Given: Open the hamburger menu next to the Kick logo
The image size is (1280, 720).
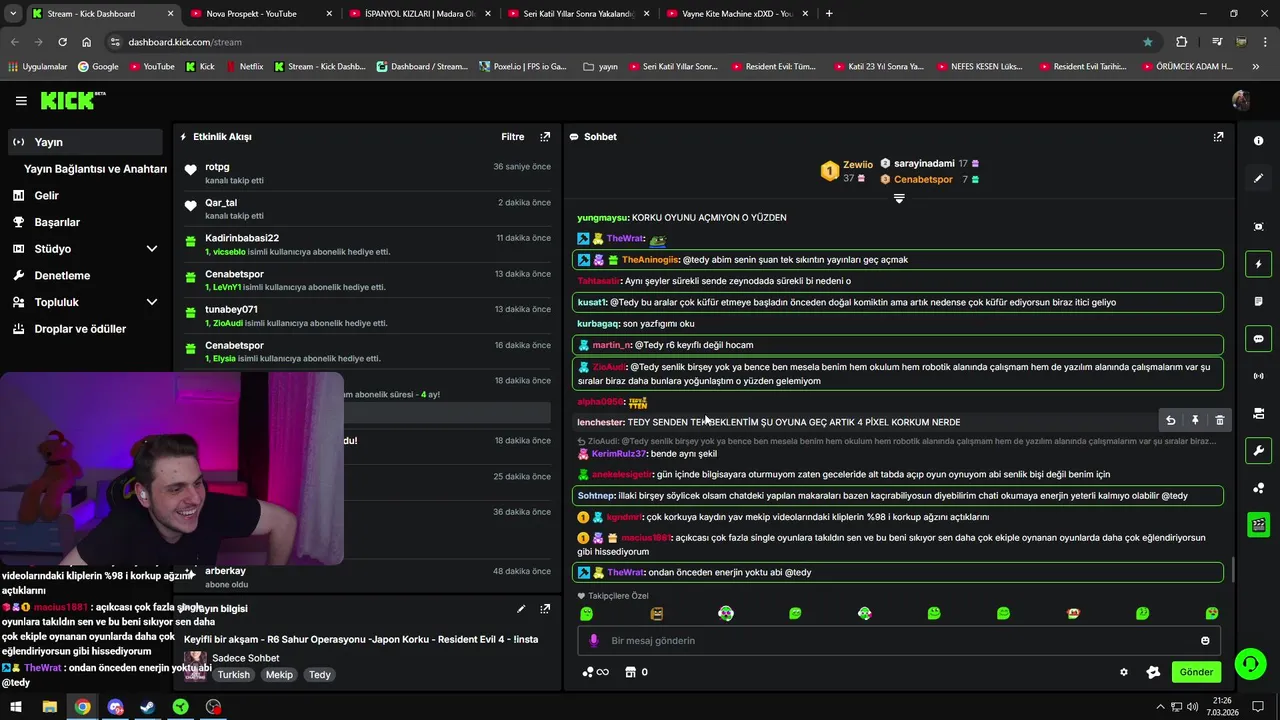Looking at the screenshot, I should pos(21,101).
